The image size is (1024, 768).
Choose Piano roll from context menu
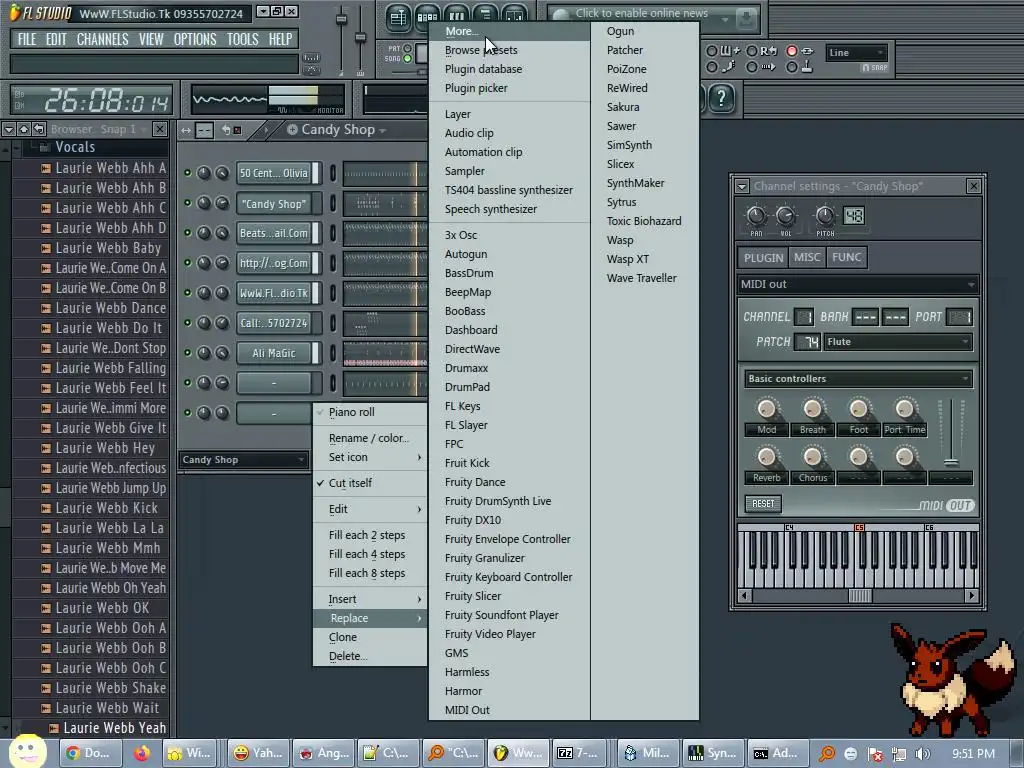tap(370, 412)
